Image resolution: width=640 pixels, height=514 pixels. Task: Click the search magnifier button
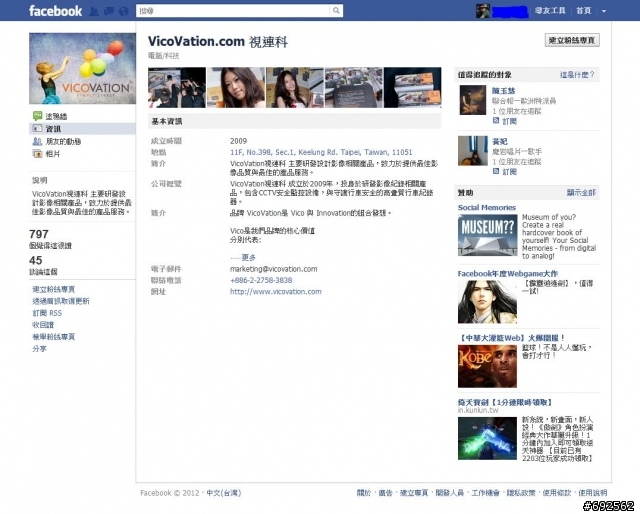tap(336, 11)
